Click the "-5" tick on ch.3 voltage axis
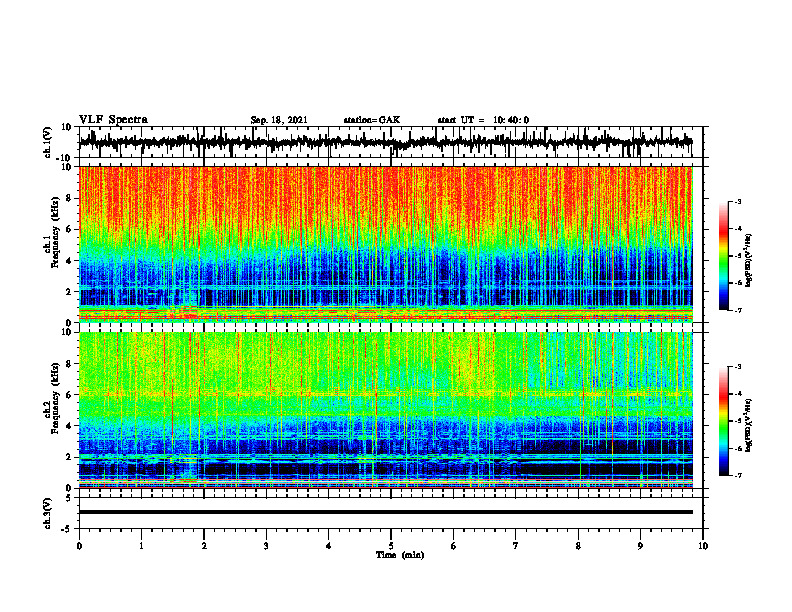Viewport: 792px width, 612px height. coord(67,529)
